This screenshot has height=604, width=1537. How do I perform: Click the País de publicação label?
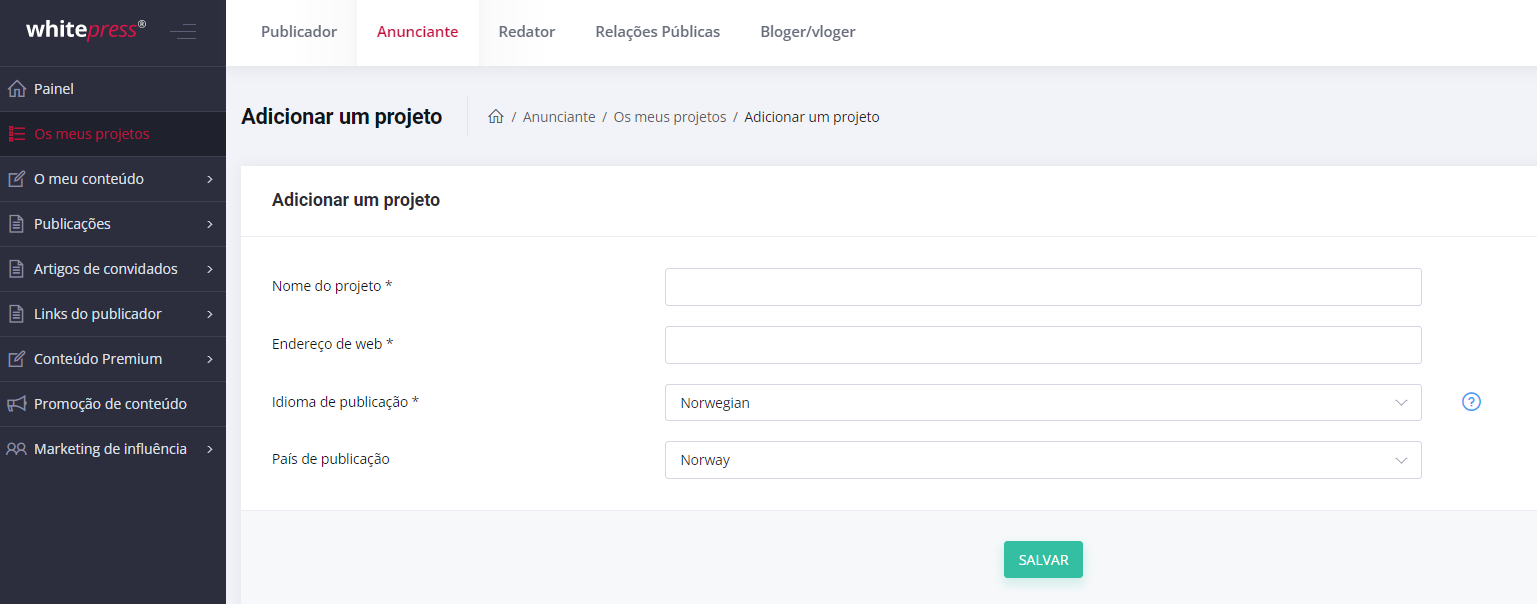pos(331,459)
